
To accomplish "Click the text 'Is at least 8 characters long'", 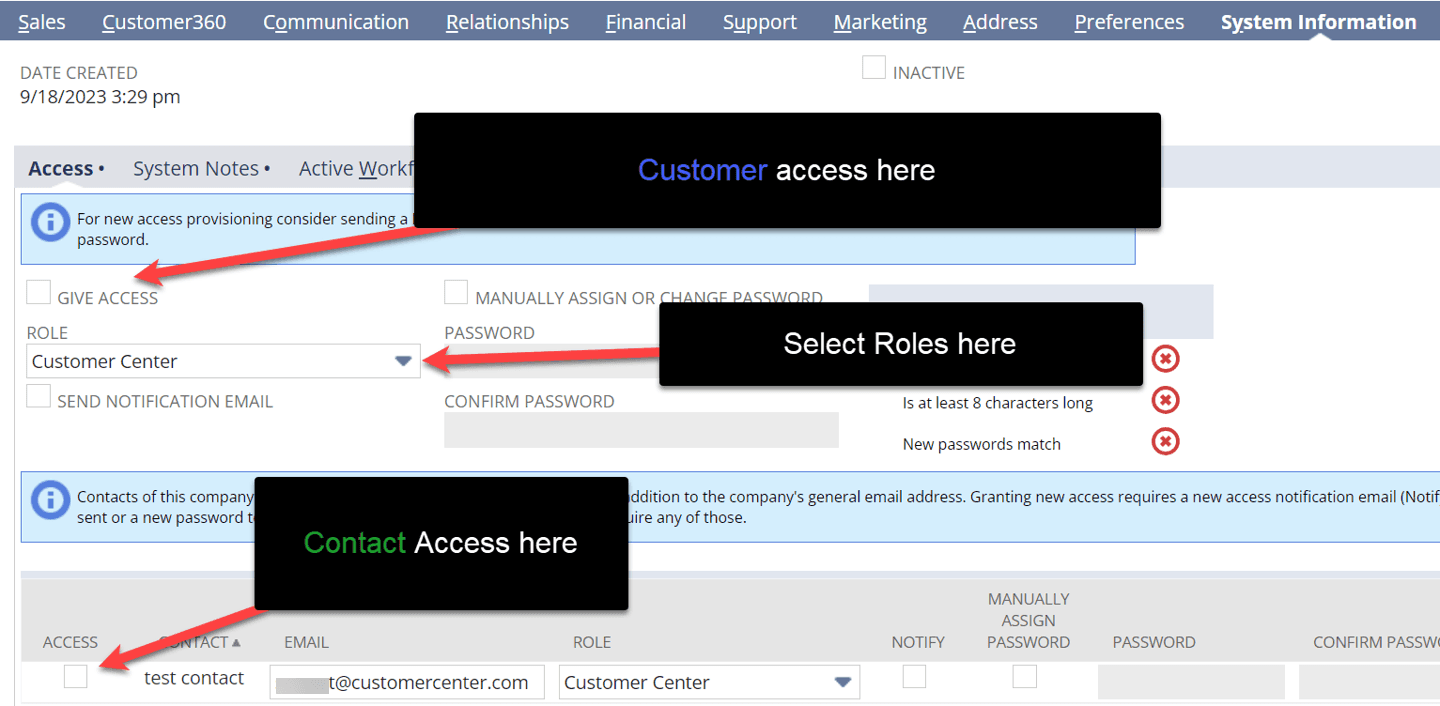I will 997,403.
